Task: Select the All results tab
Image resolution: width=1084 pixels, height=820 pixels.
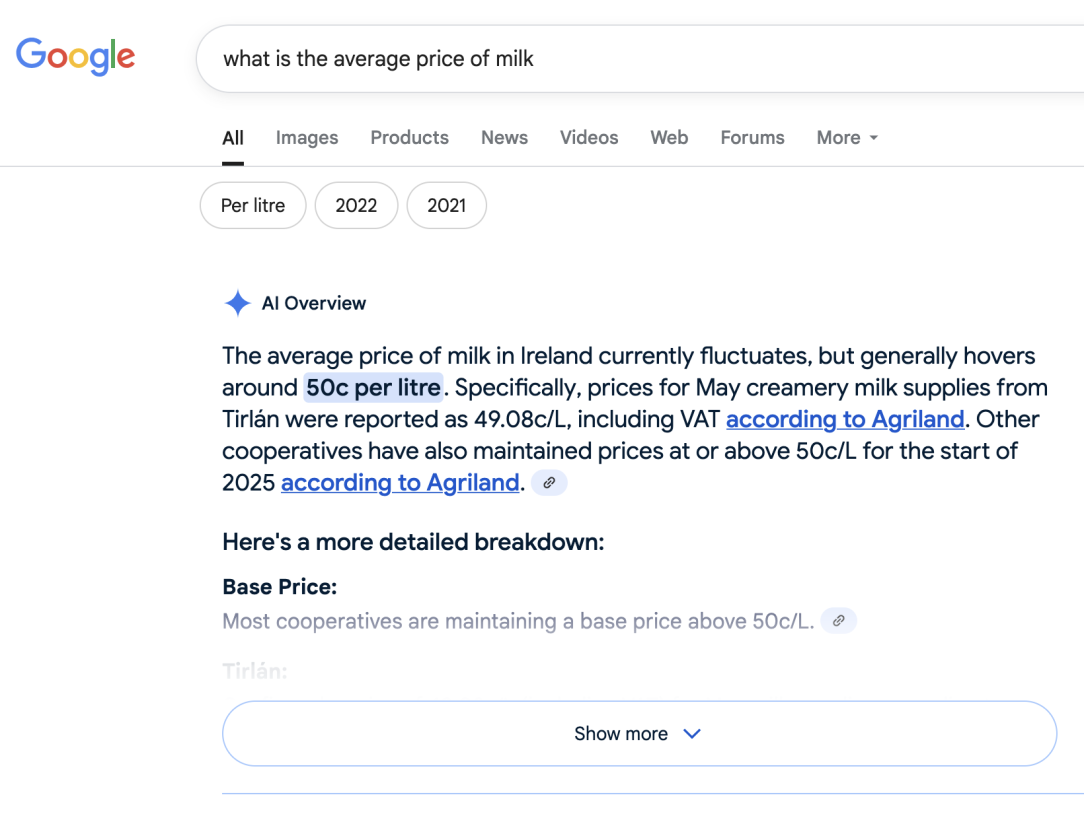Action: pos(233,138)
